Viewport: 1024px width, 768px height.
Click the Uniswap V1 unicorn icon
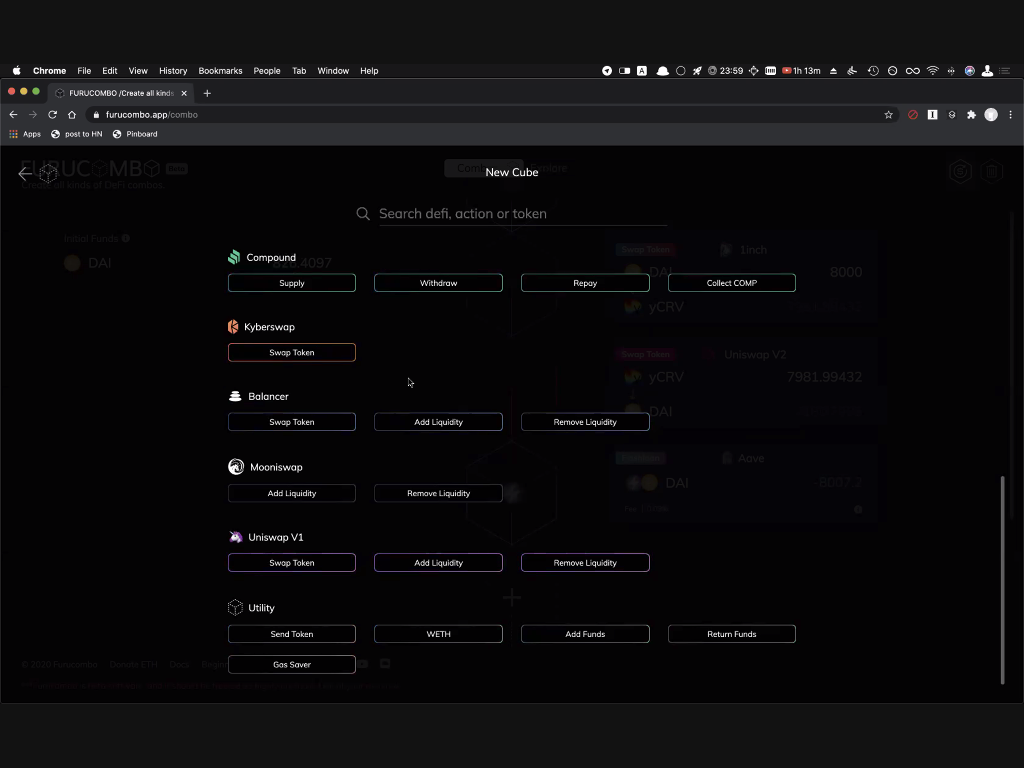(235, 537)
